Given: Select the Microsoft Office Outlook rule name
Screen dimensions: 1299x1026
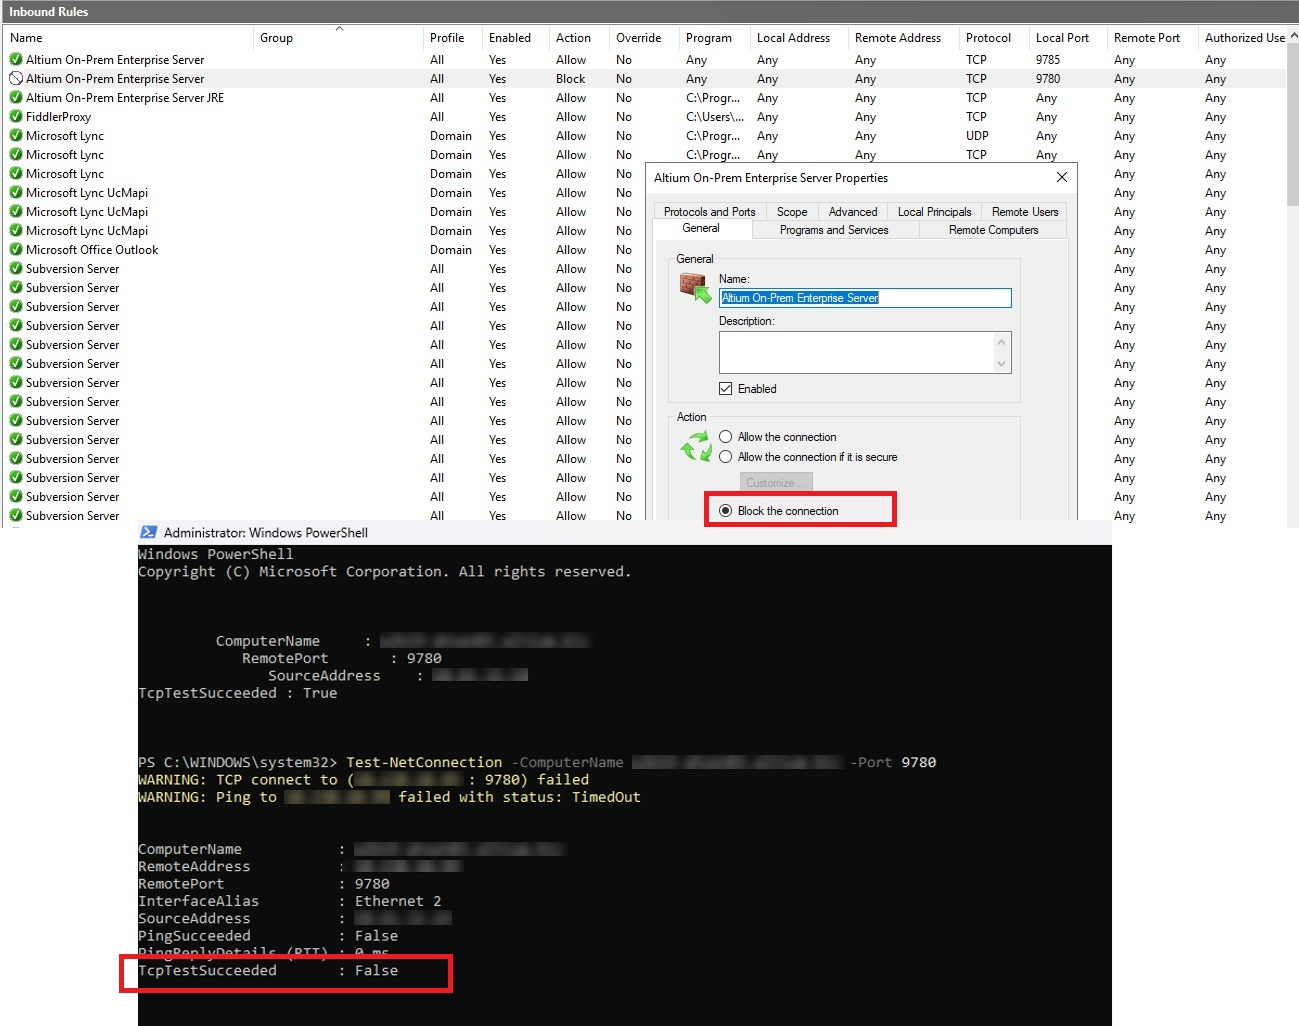Looking at the screenshot, I should click(92, 250).
